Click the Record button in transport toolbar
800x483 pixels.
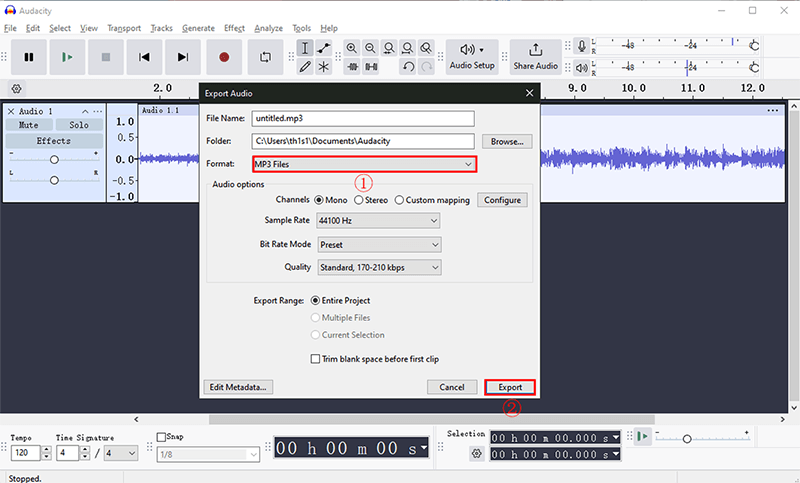224,57
